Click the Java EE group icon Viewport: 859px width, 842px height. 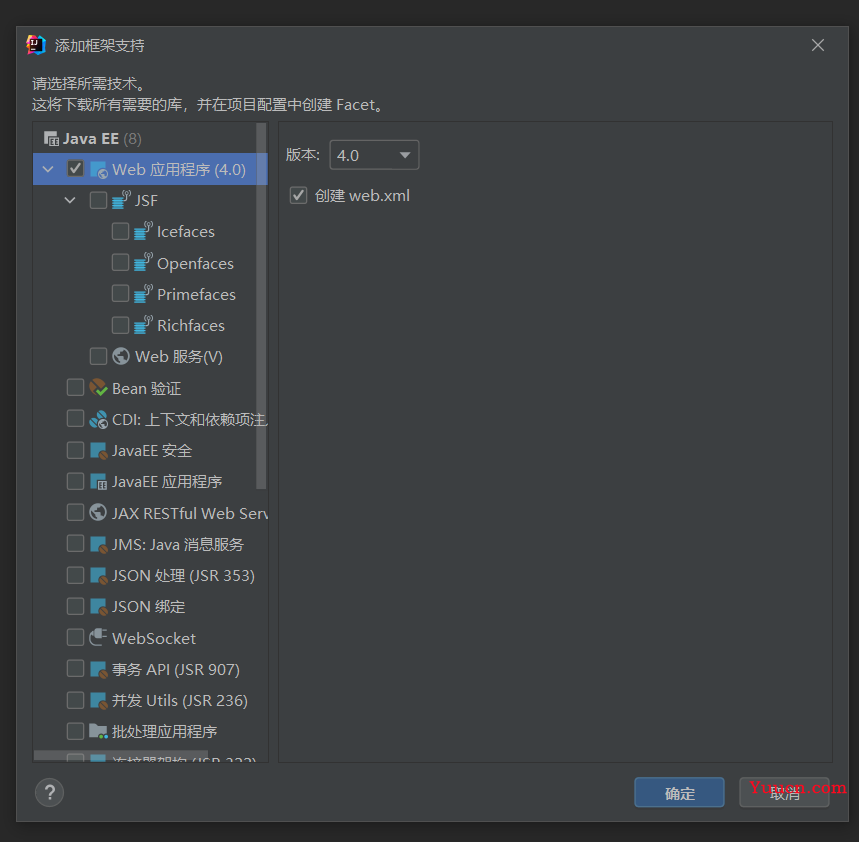[x=51, y=139]
